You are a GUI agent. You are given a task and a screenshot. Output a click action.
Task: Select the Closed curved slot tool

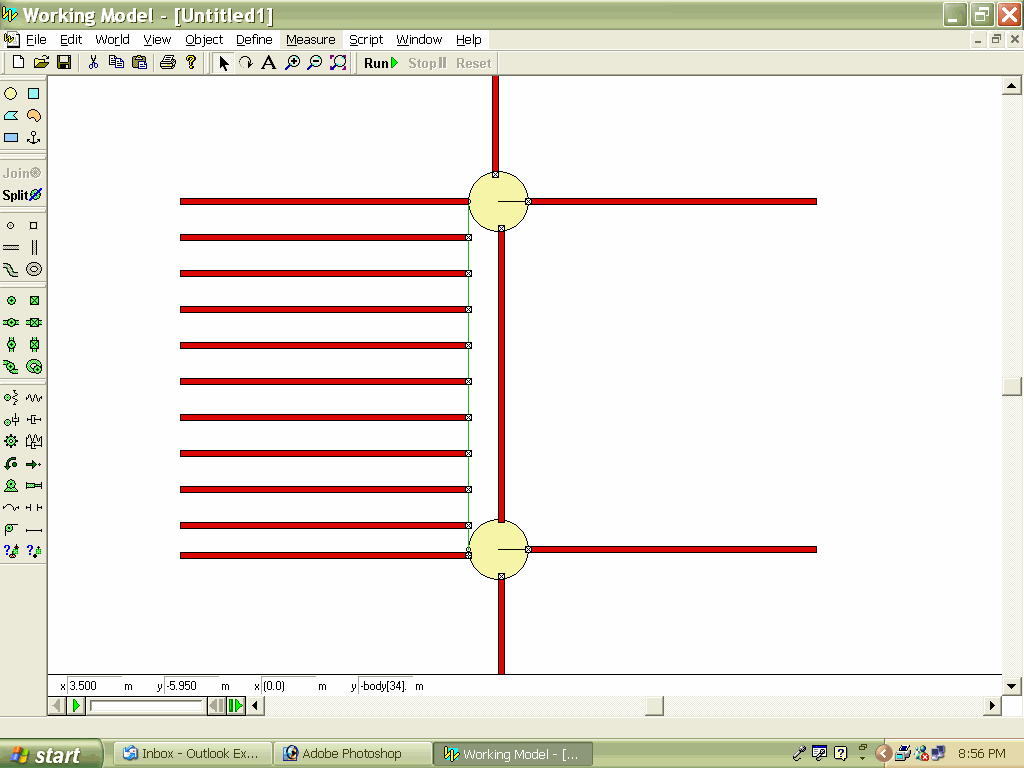tap(33, 269)
